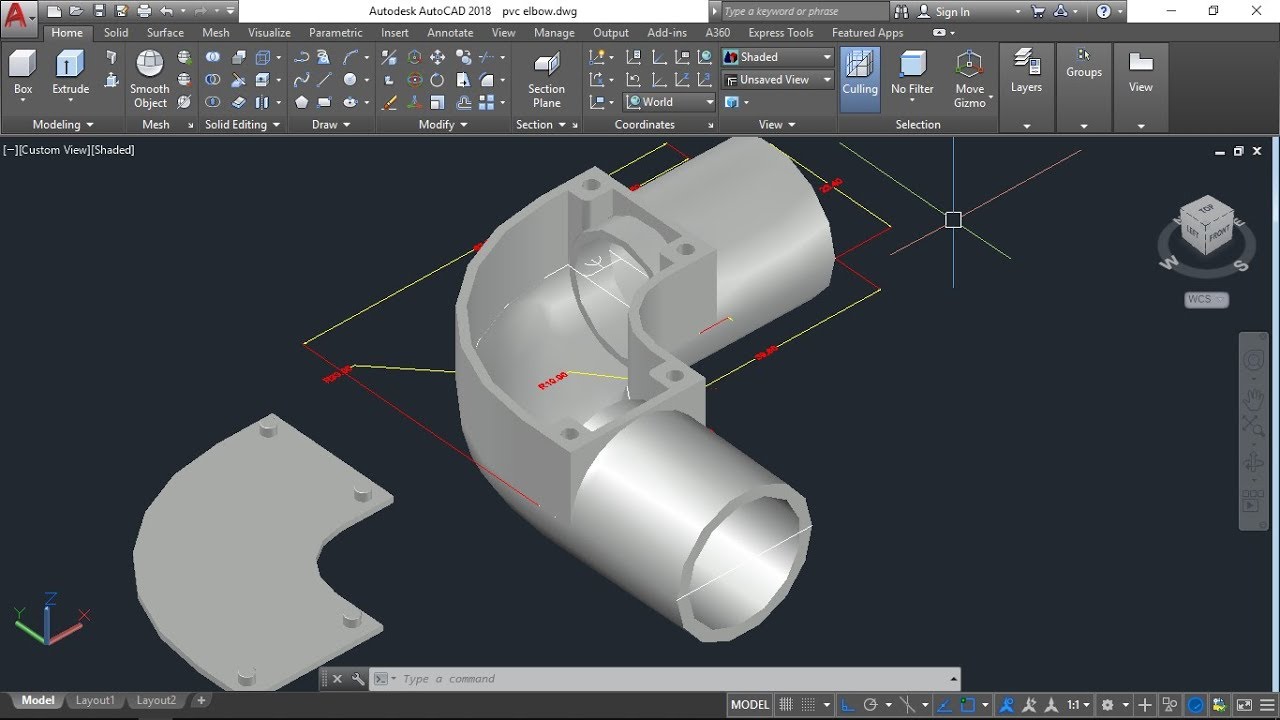Image resolution: width=1280 pixels, height=720 pixels.
Task: Click the Section Plane tool
Action: click(547, 80)
